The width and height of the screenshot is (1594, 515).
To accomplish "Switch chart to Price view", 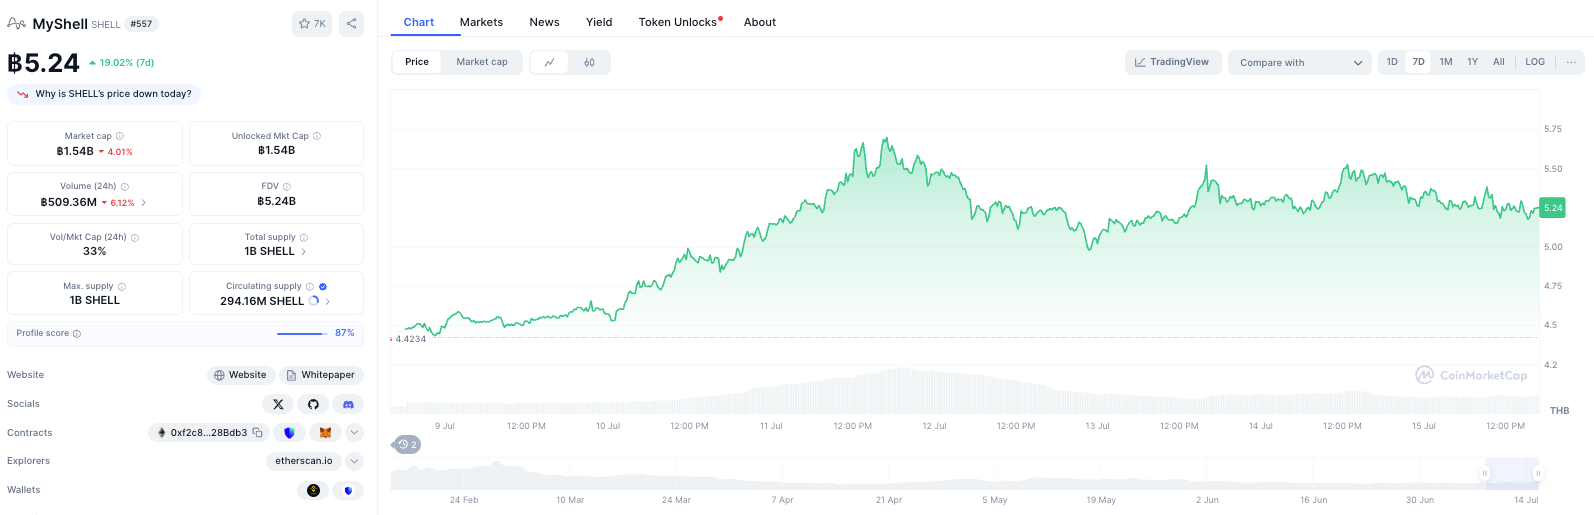I will [x=417, y=62].
